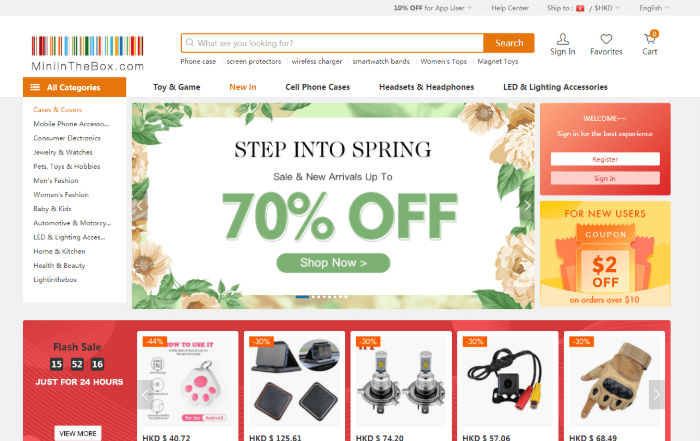
Task: Select the first banner slide indicator
Action: point(302,297)
